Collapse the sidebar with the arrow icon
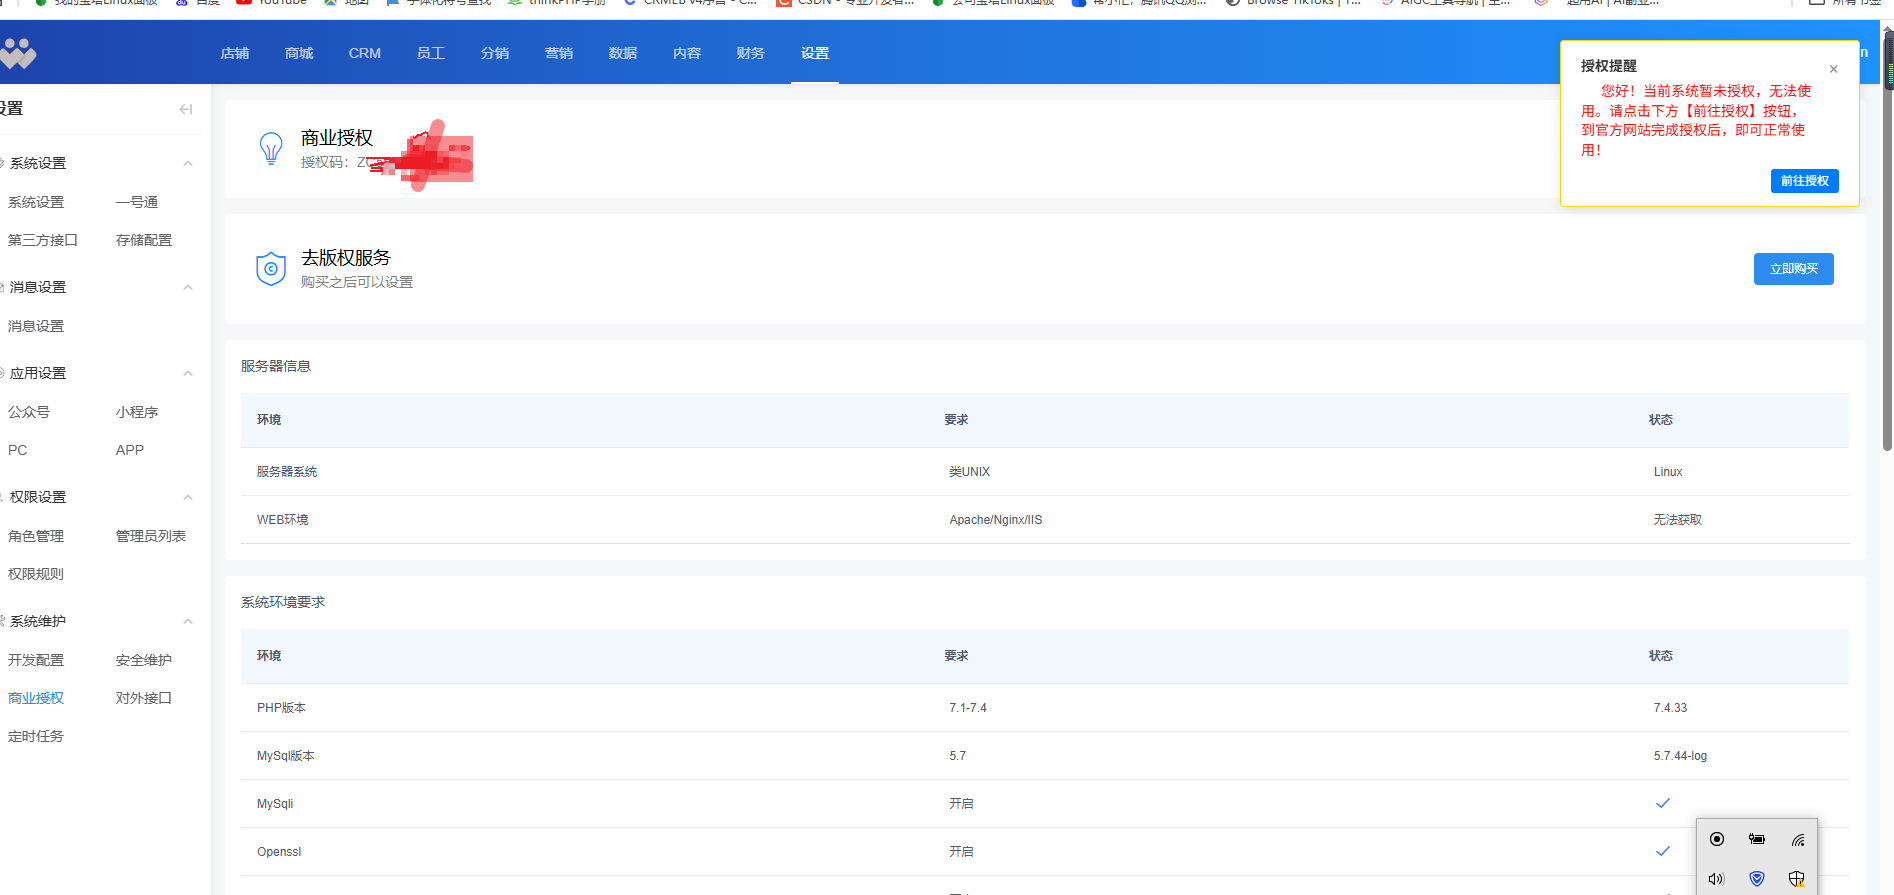1894x895 pixels. pos(186,109)
